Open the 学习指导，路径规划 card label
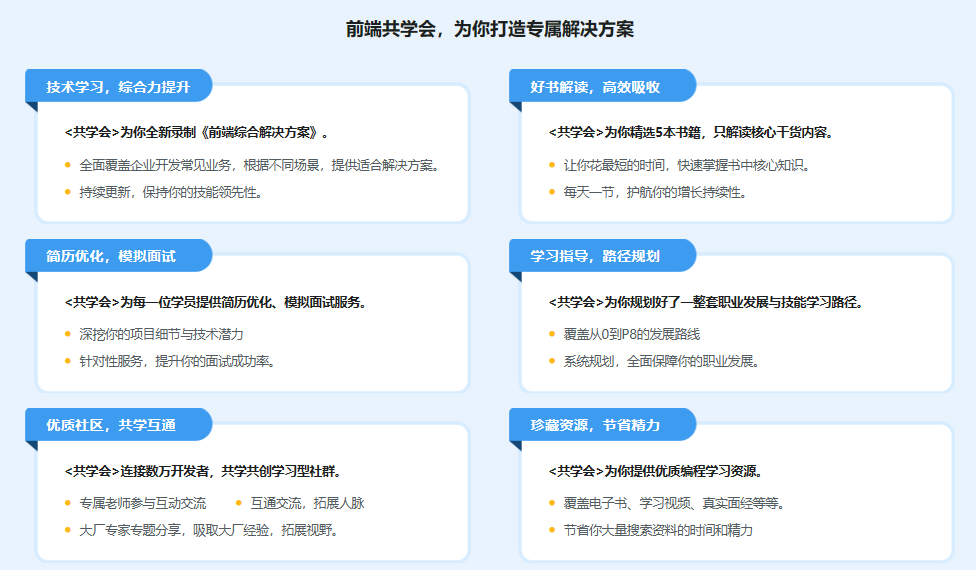Screen dimensions: 976x570 595,256
